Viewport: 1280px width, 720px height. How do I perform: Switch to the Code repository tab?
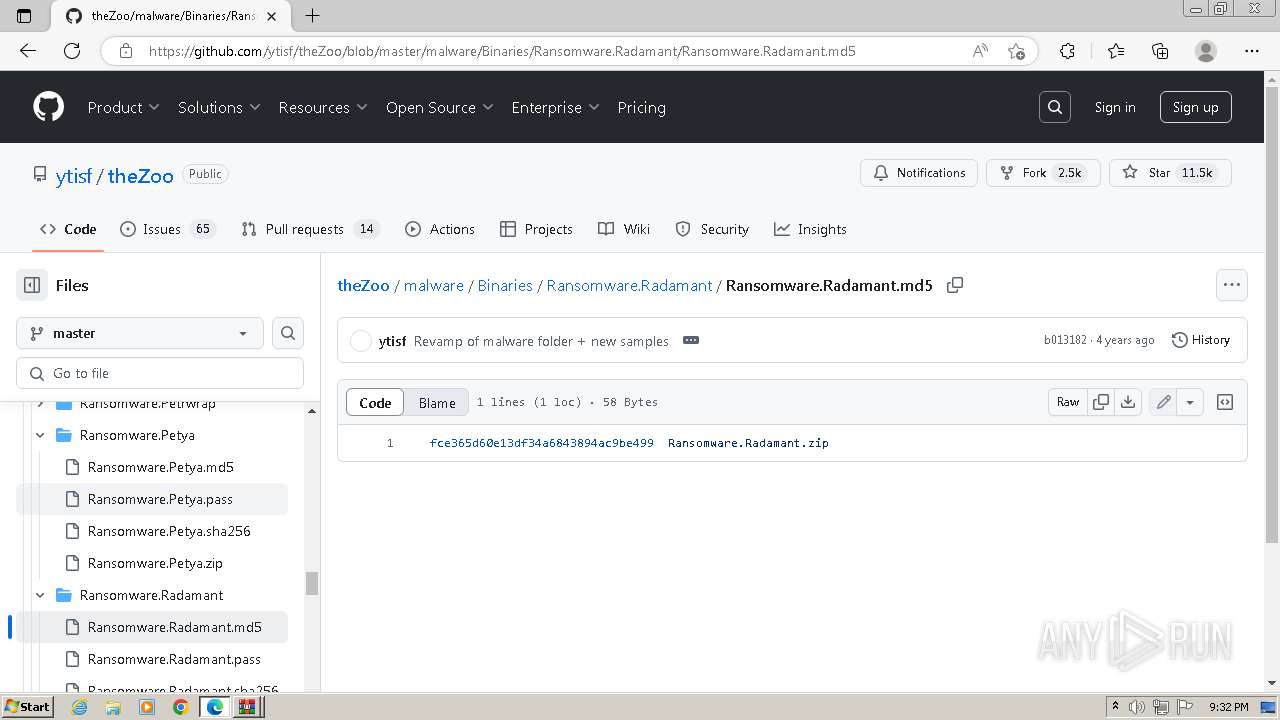pyautogui.click(x=68, y=229)
